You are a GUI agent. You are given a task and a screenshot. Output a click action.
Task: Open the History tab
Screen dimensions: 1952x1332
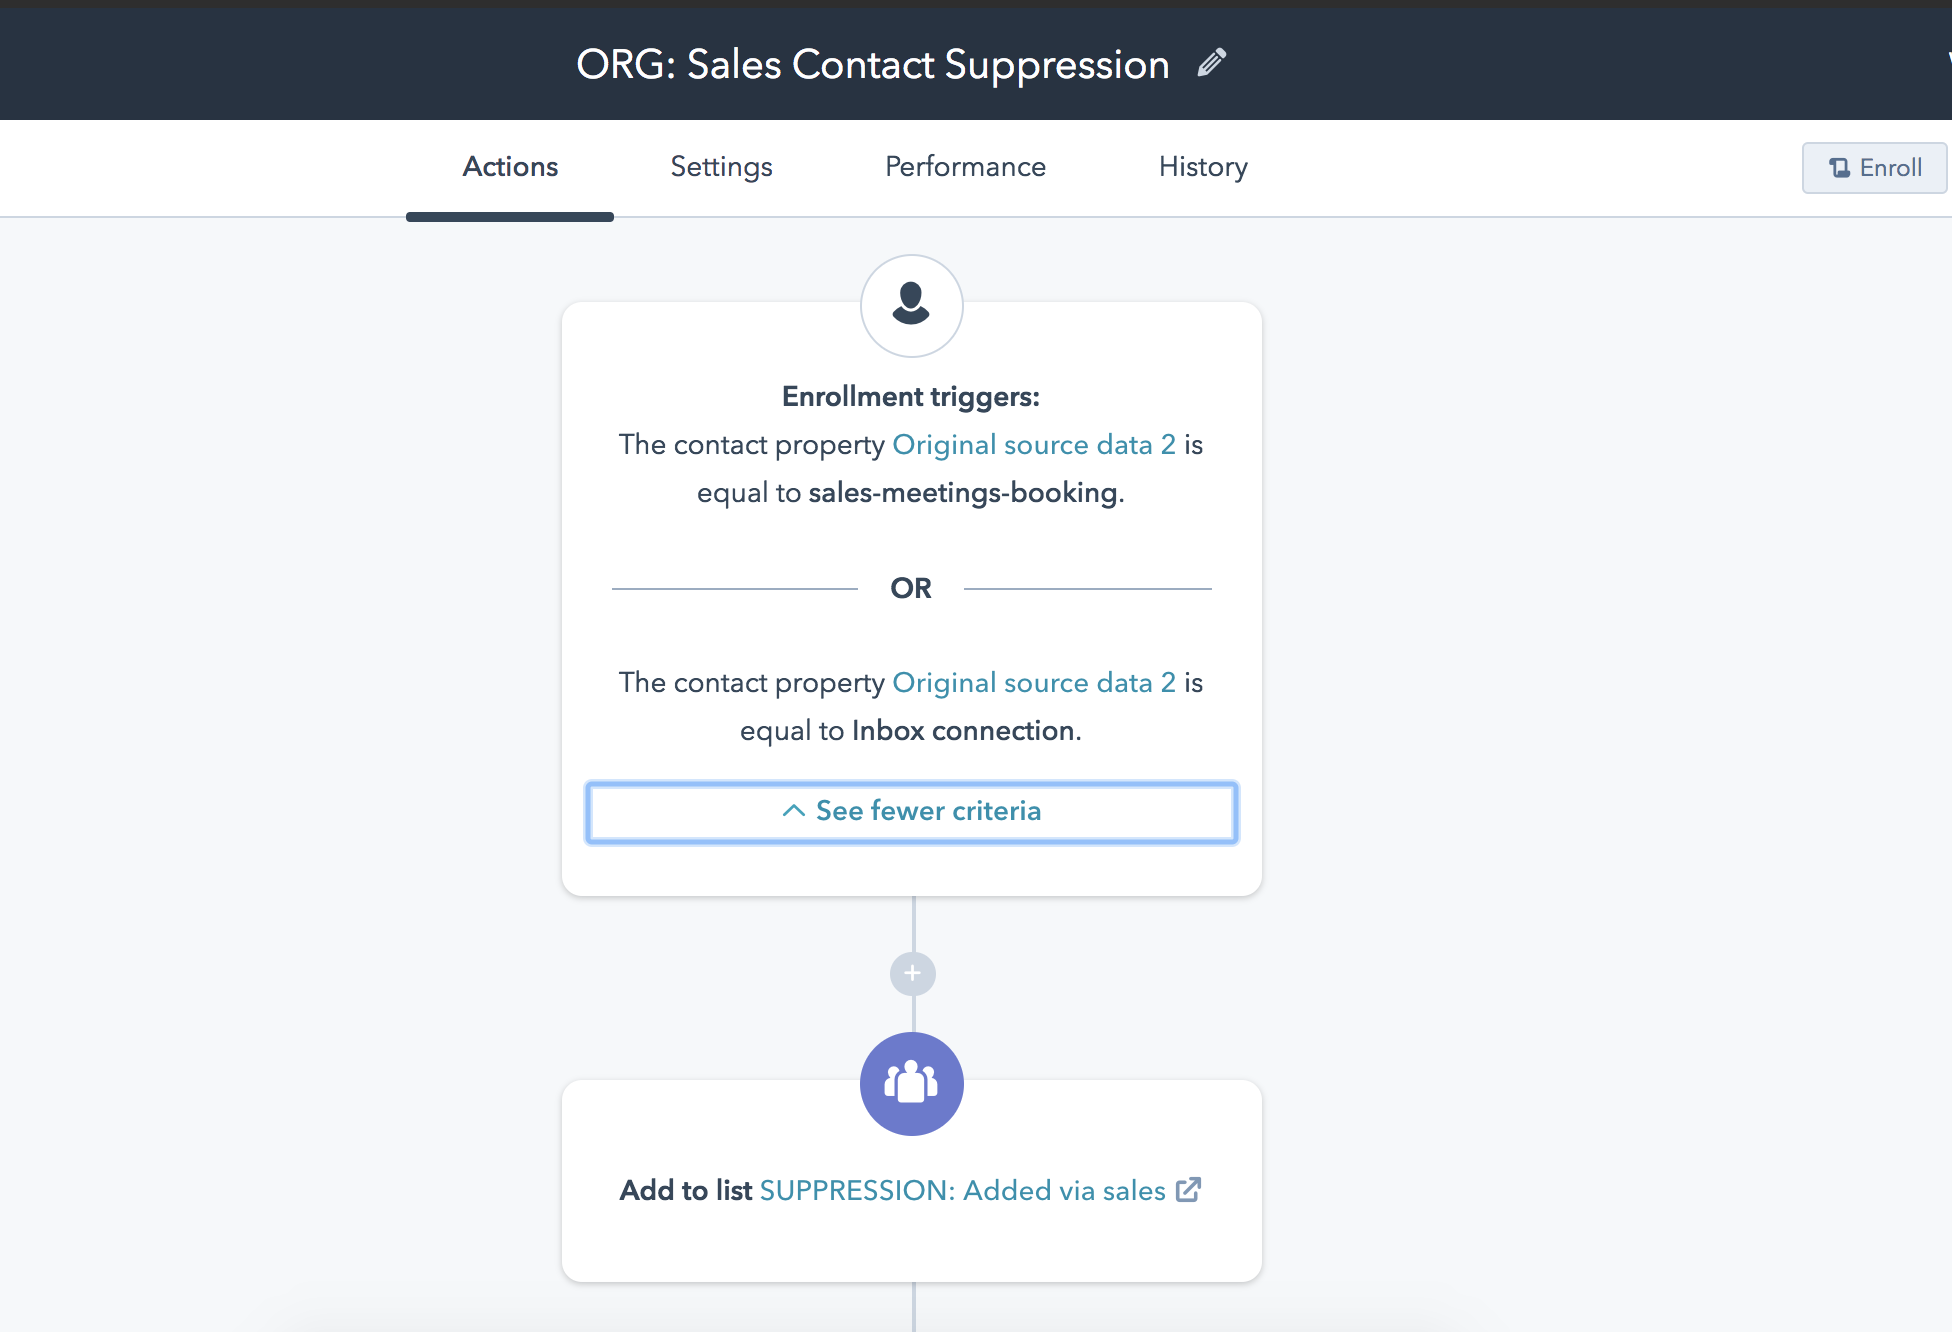pos(1203,166)
